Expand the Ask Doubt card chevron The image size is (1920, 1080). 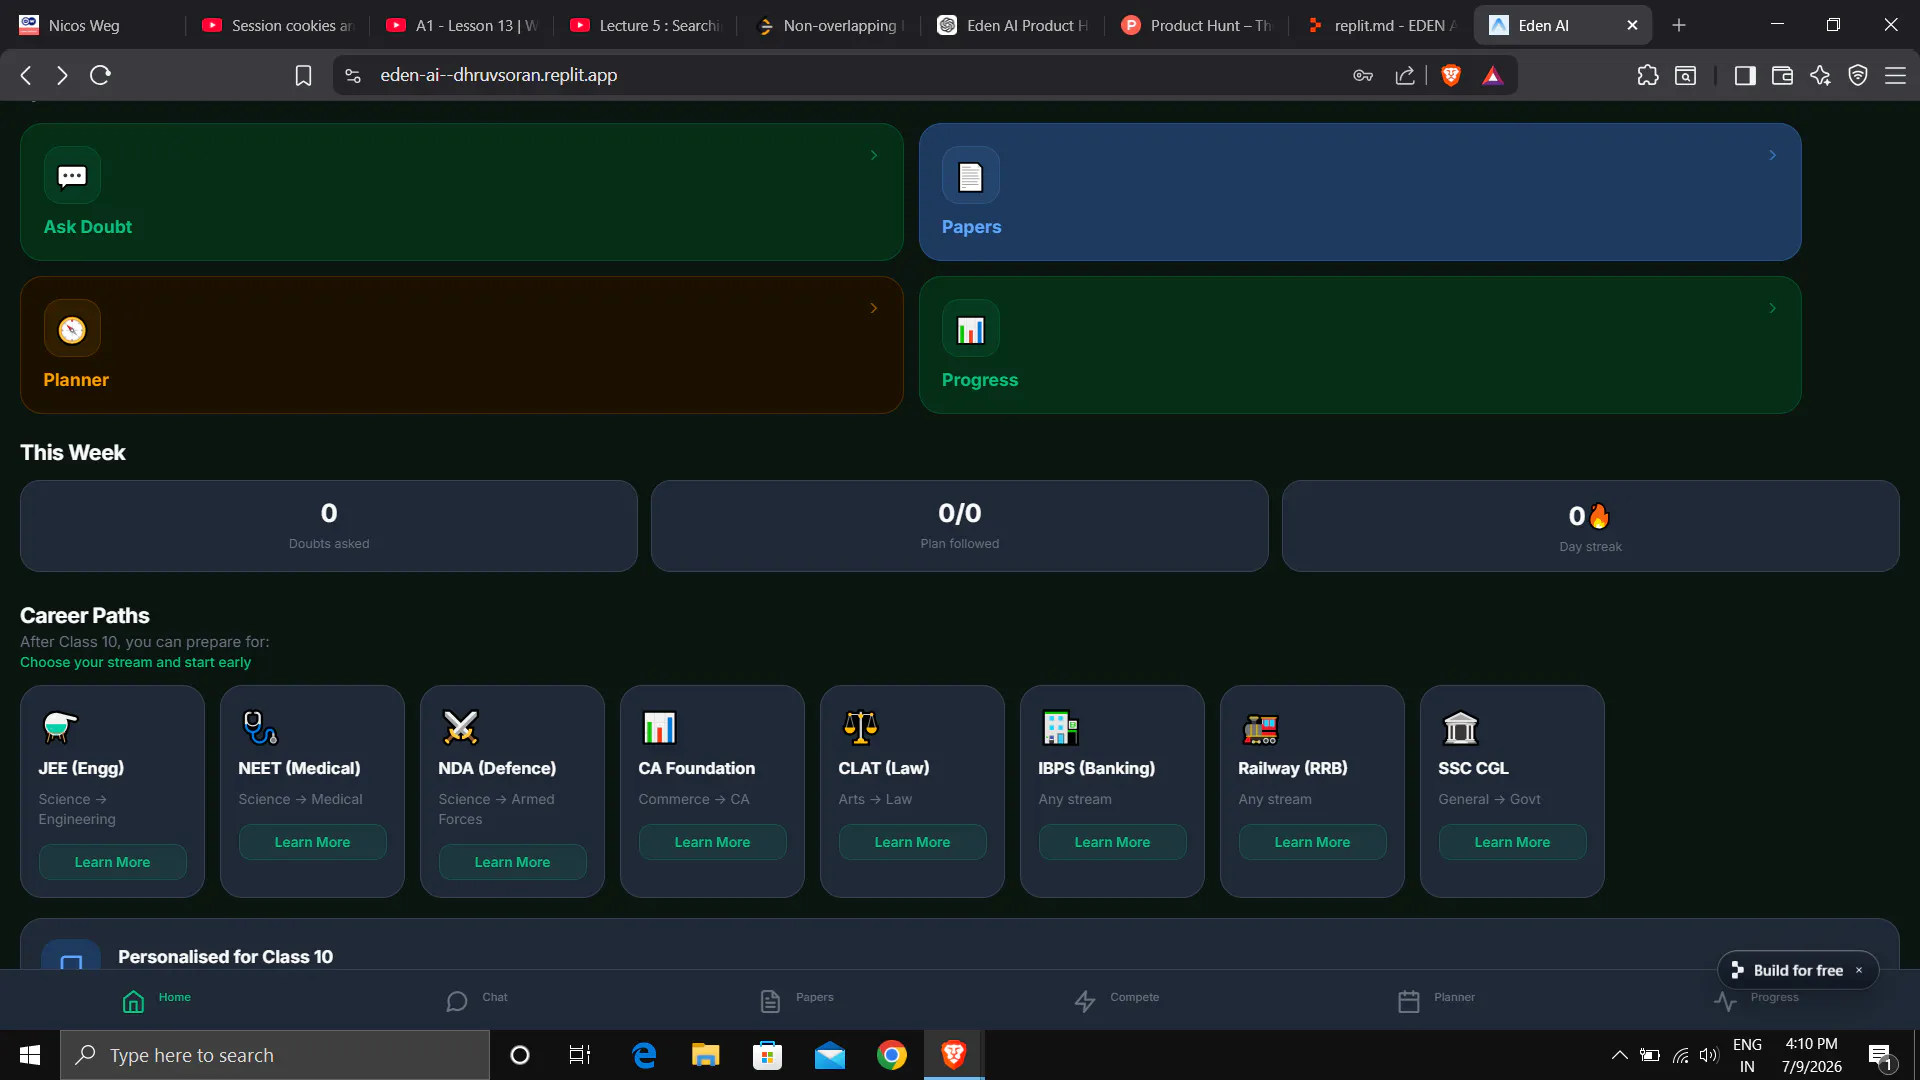[873, 155]
